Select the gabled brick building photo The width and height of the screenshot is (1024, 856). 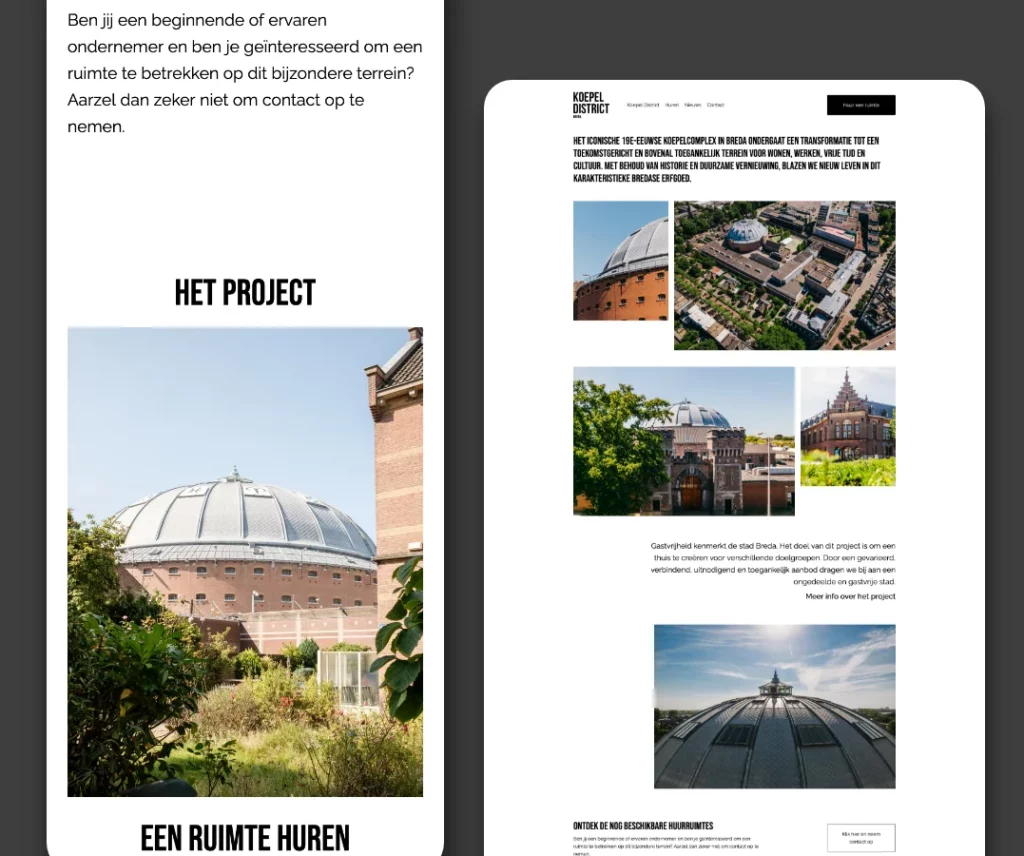pos(847,426)
